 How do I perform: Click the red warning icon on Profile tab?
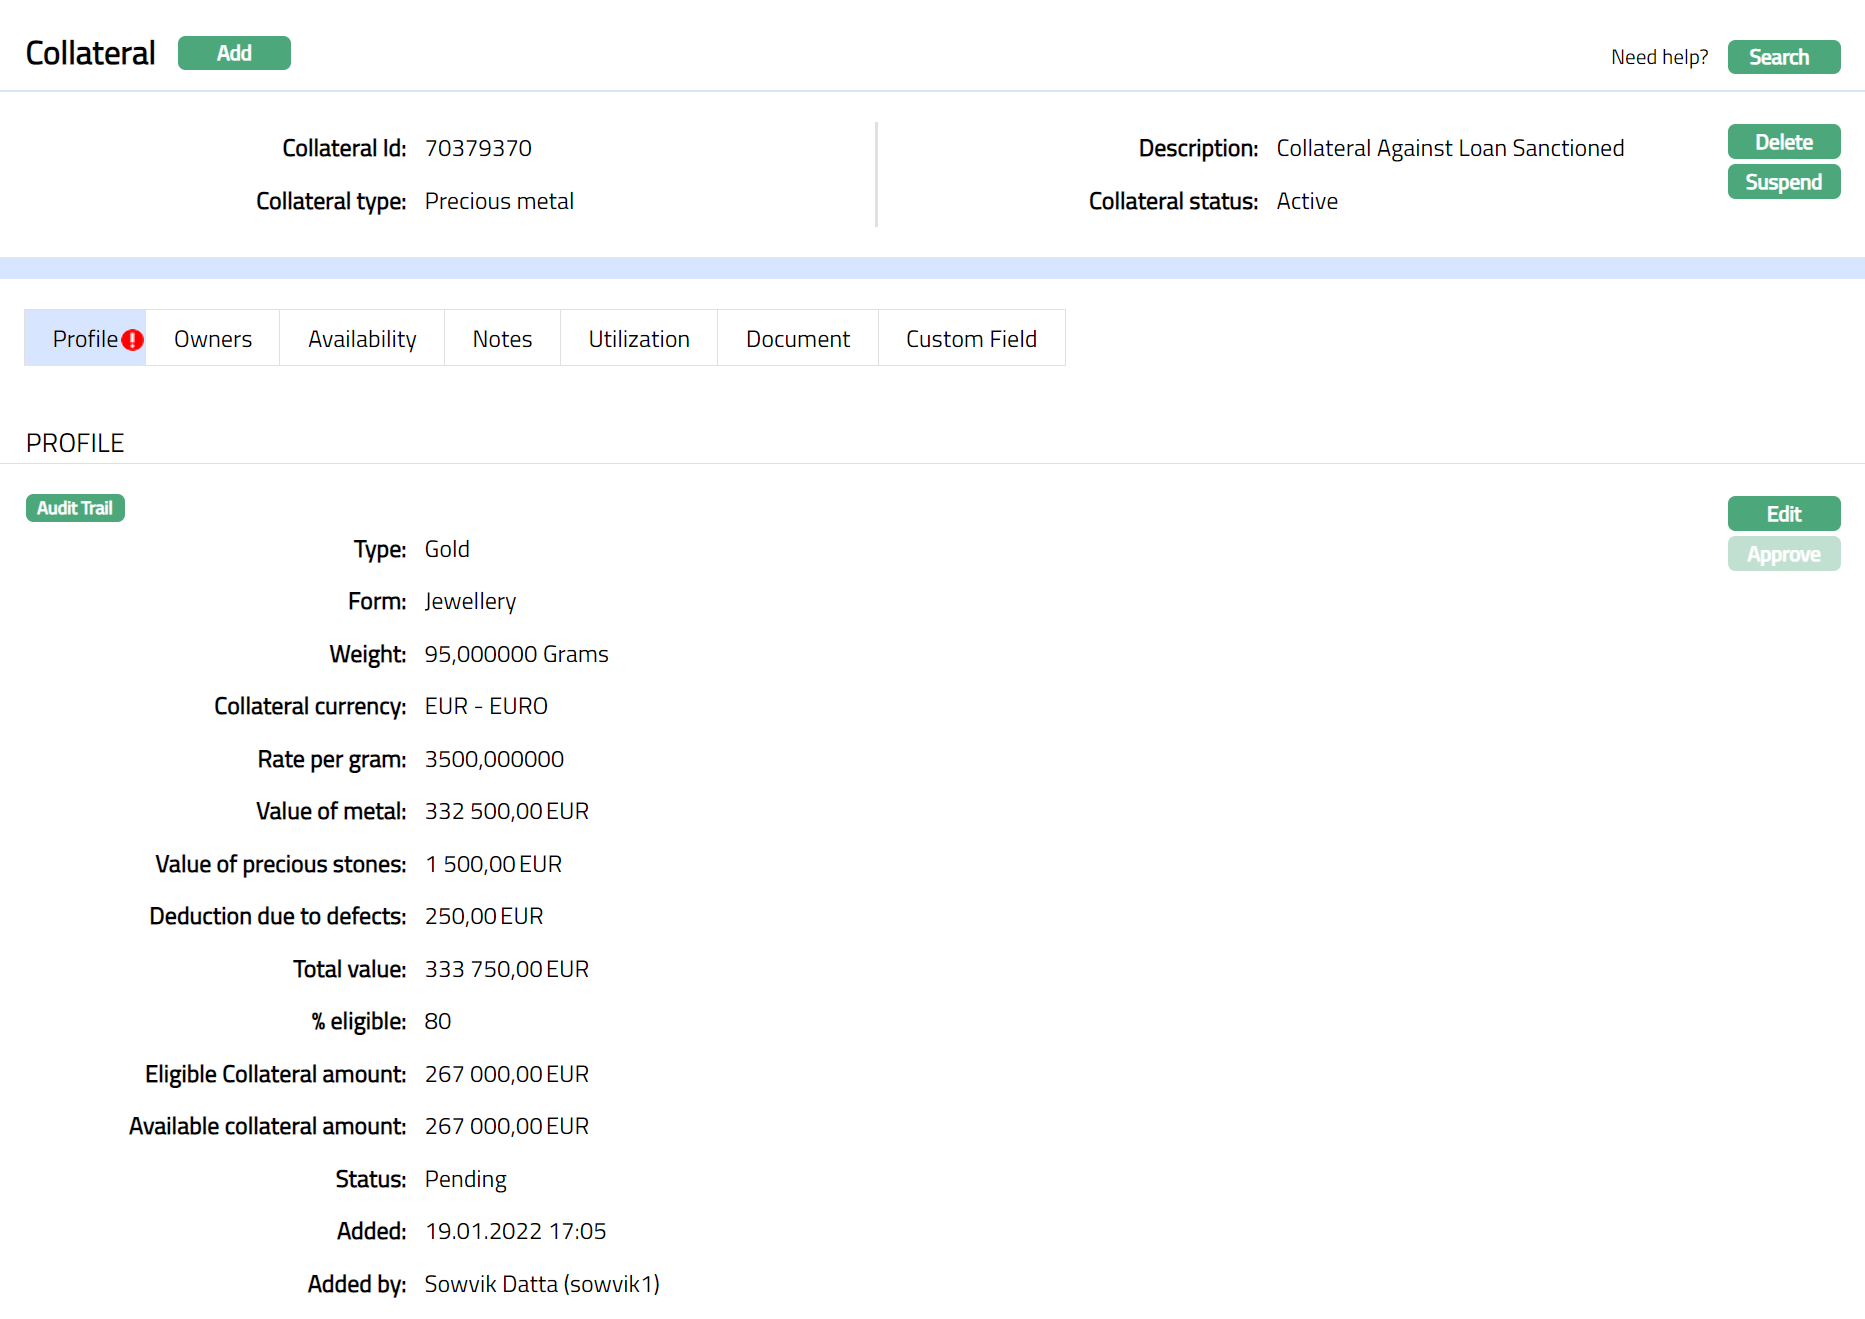point(132,340)
